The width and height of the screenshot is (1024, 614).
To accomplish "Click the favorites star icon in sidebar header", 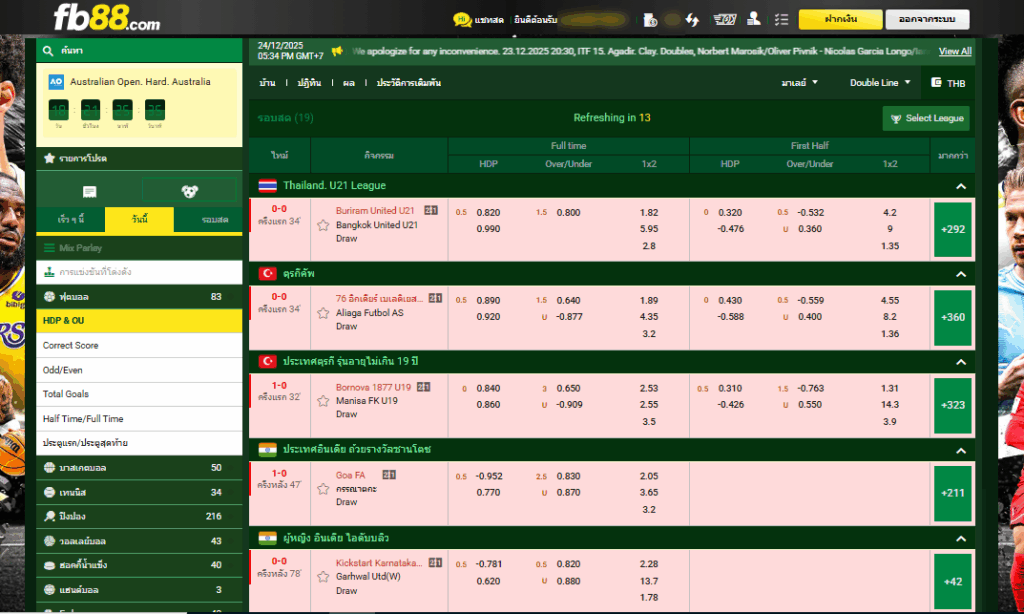I will (x=49, y=158).
